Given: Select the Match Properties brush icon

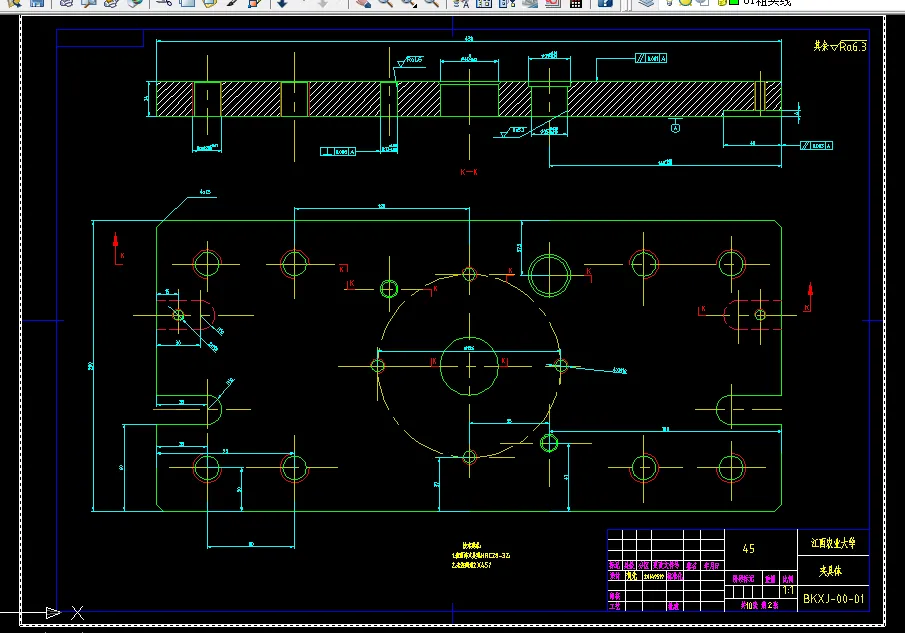Looking at the screenshot, I should (232, 3).
